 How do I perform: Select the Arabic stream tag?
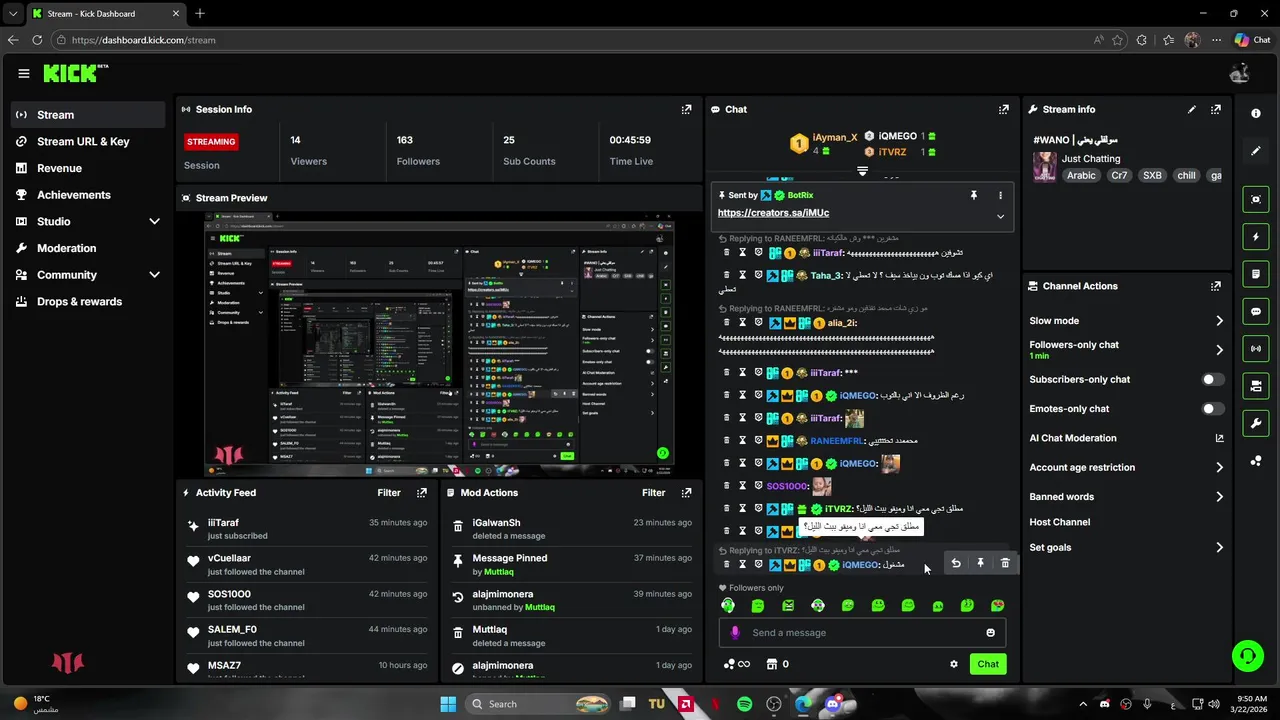point(1081,175)
